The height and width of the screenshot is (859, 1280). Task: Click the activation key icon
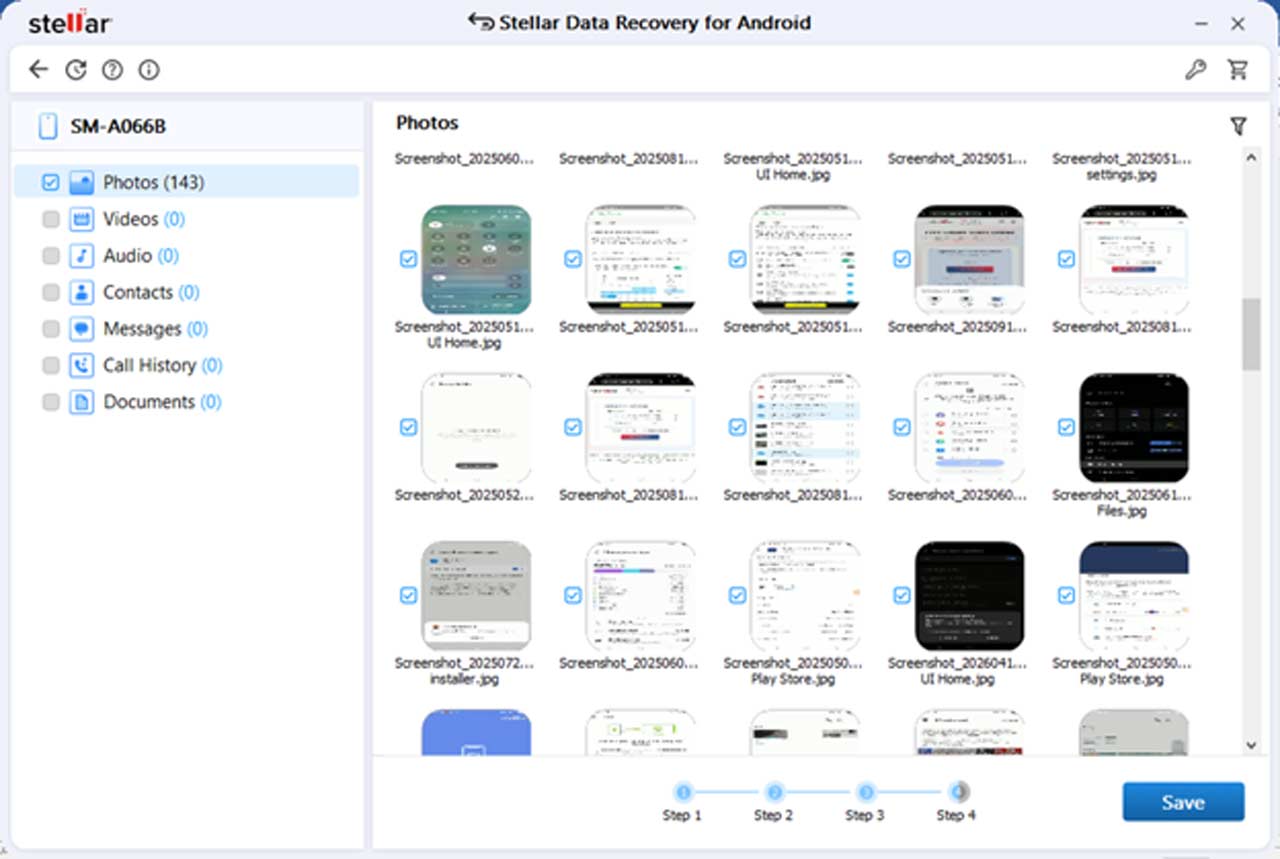point(1195,69)
